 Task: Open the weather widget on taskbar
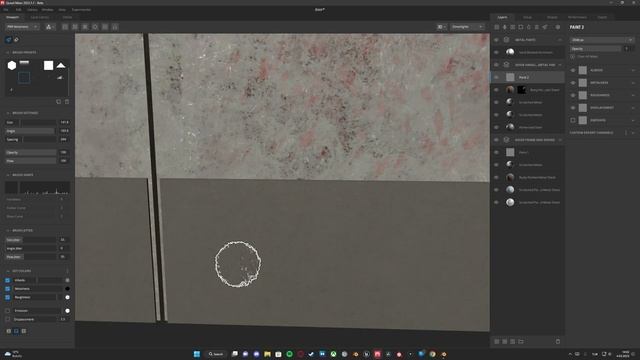coord(13,354)
